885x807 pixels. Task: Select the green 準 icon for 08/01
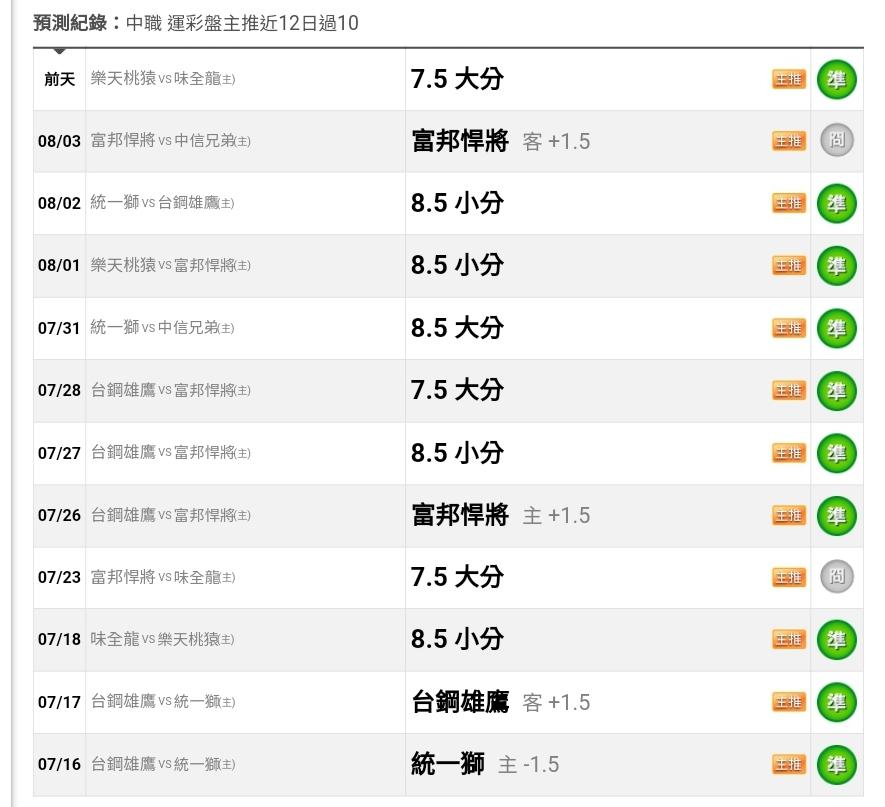836,266
